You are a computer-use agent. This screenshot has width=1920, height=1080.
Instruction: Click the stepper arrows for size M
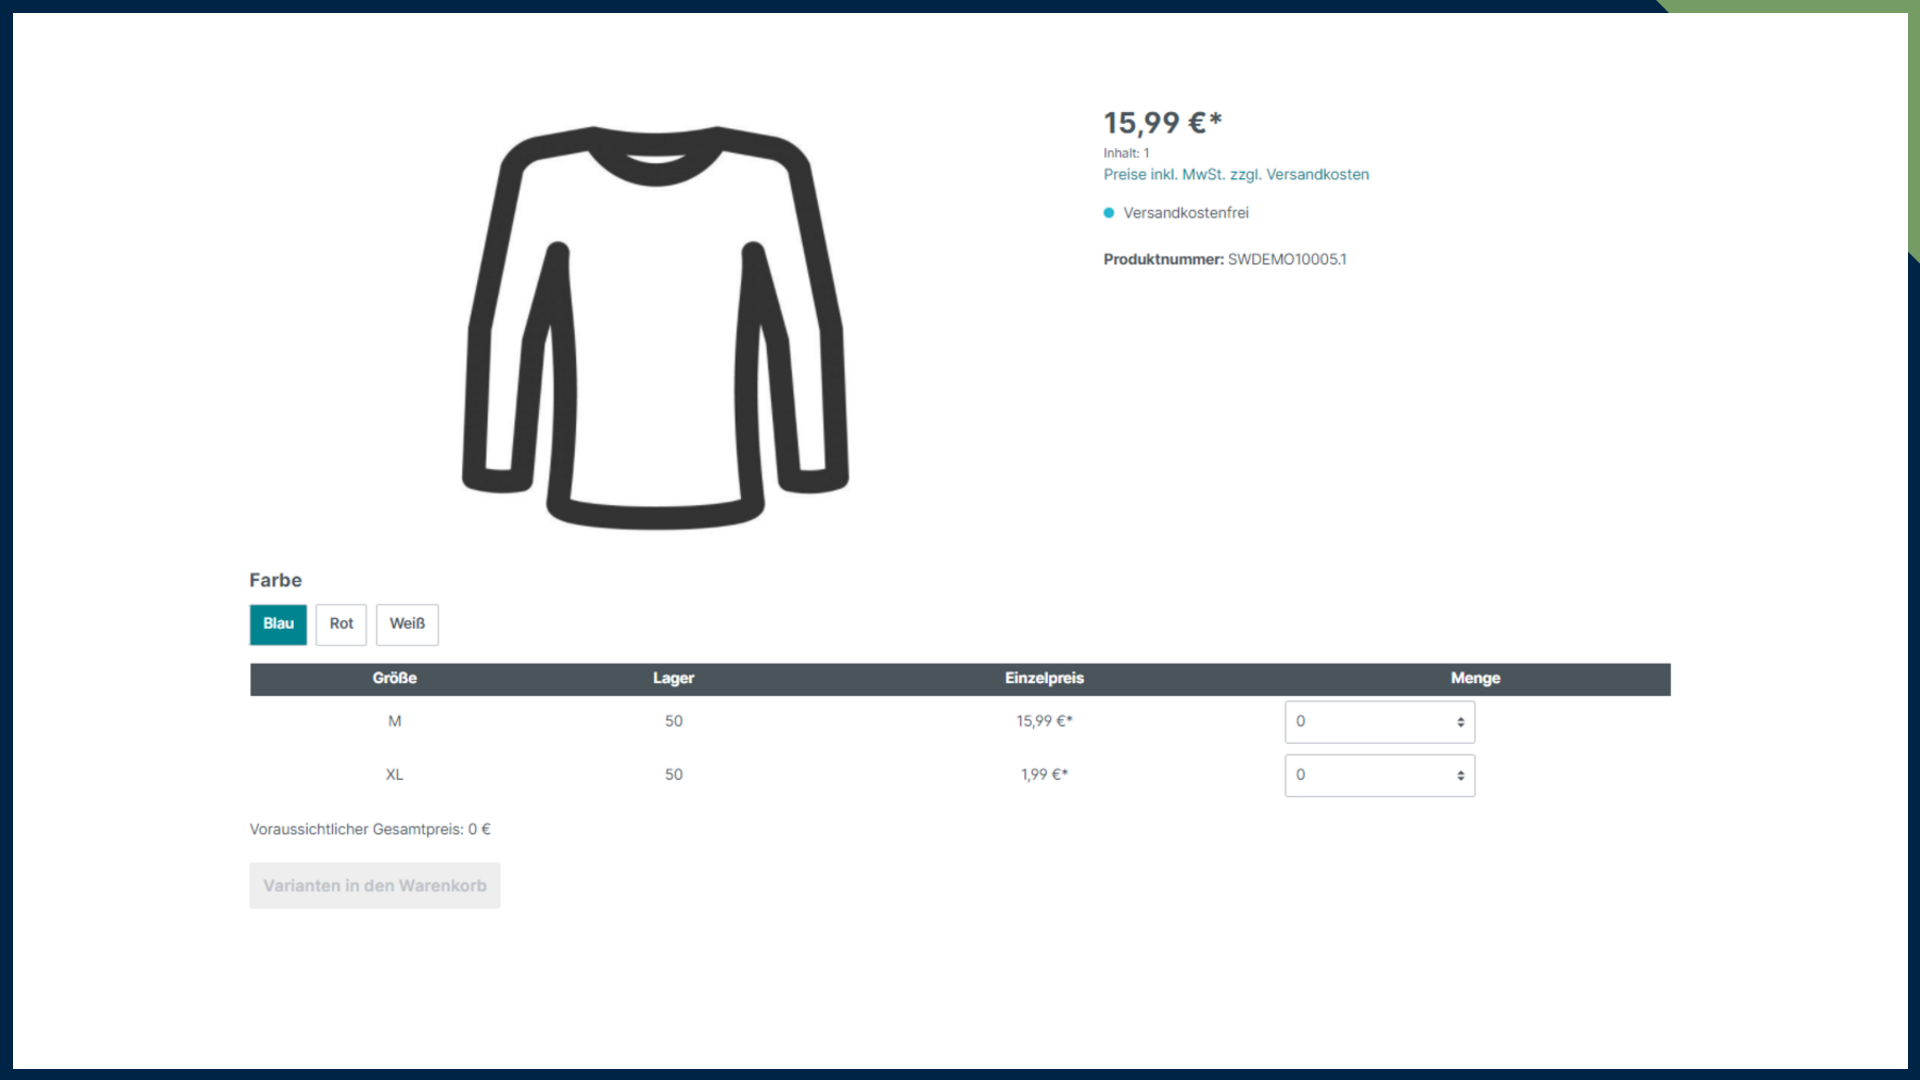pyautogui.click(x=1460, y=722)
